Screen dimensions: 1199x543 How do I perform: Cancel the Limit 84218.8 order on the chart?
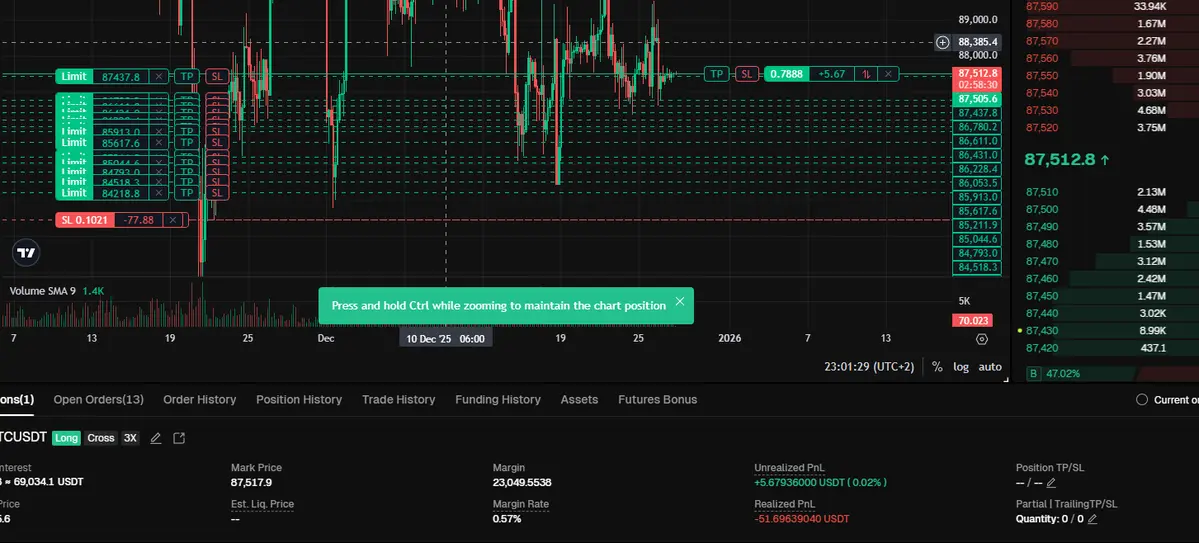[x=158, y=193]
